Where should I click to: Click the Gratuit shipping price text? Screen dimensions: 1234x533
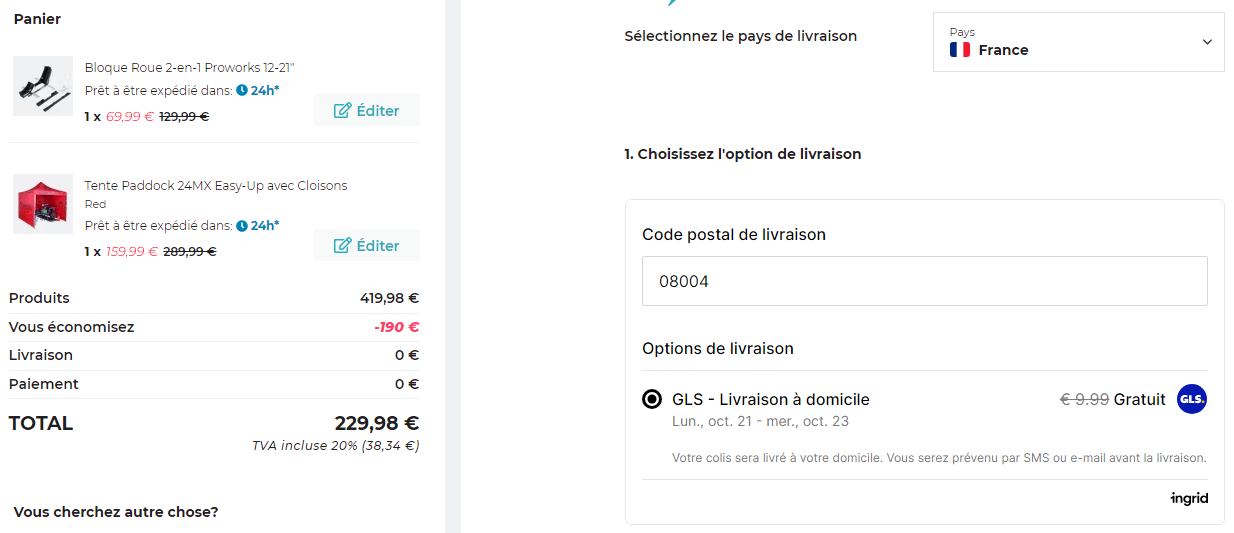click(1139, 399)
